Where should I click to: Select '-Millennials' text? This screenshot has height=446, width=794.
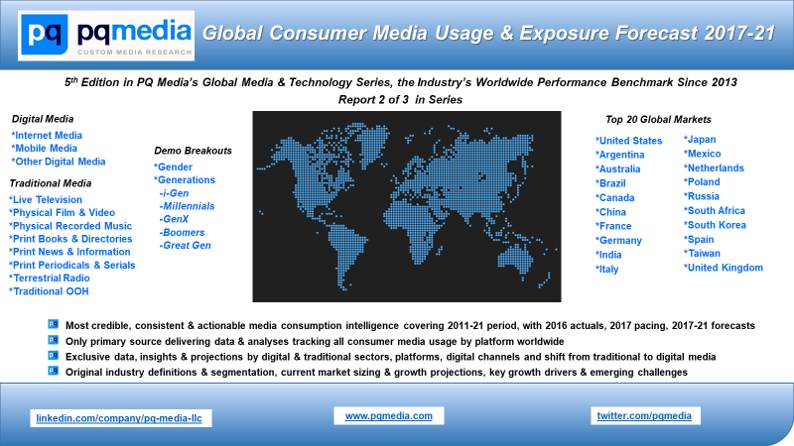(187, 206)
